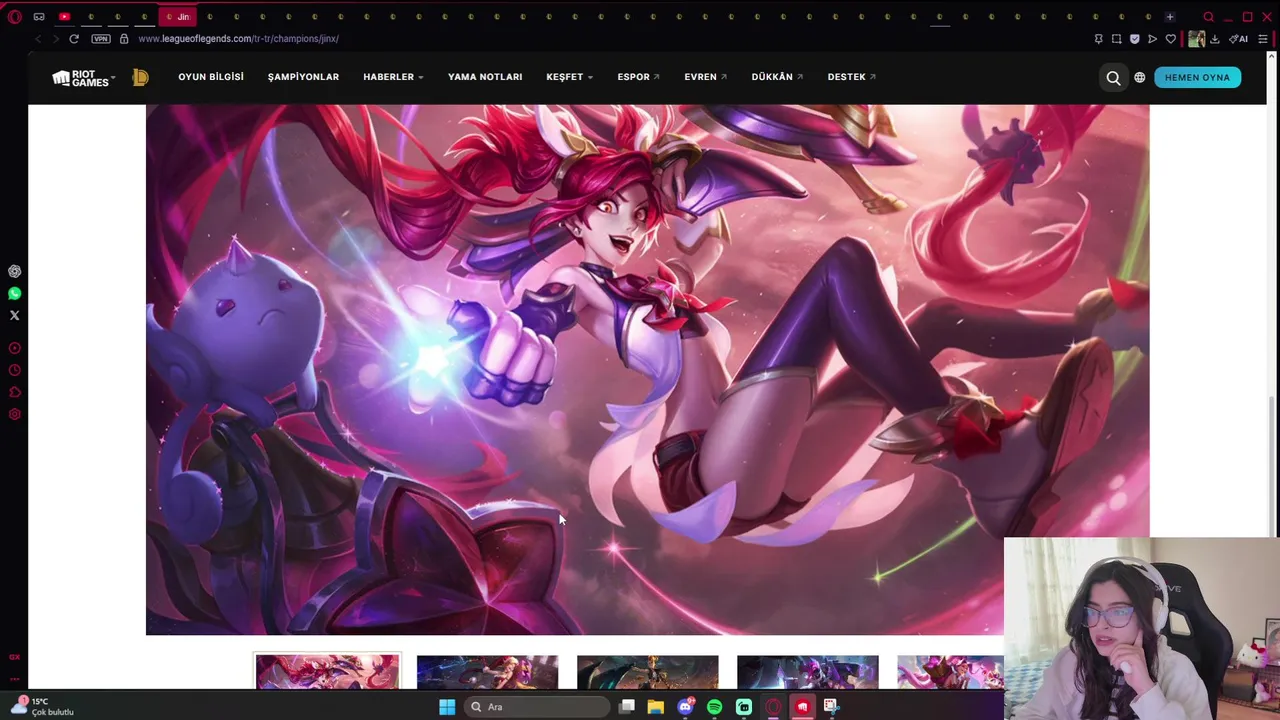Open the Easy Setup menu

tap(1263, 39)
